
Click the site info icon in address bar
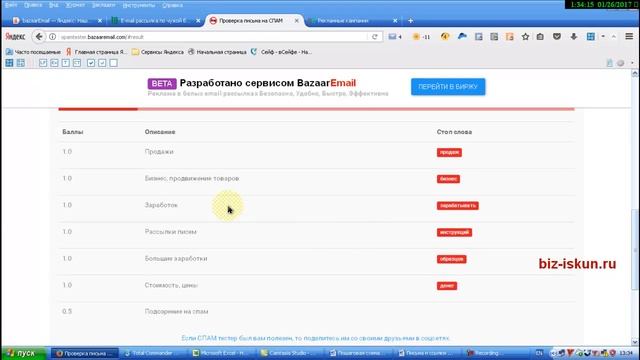pyautogui.click(x=53, y=37)
